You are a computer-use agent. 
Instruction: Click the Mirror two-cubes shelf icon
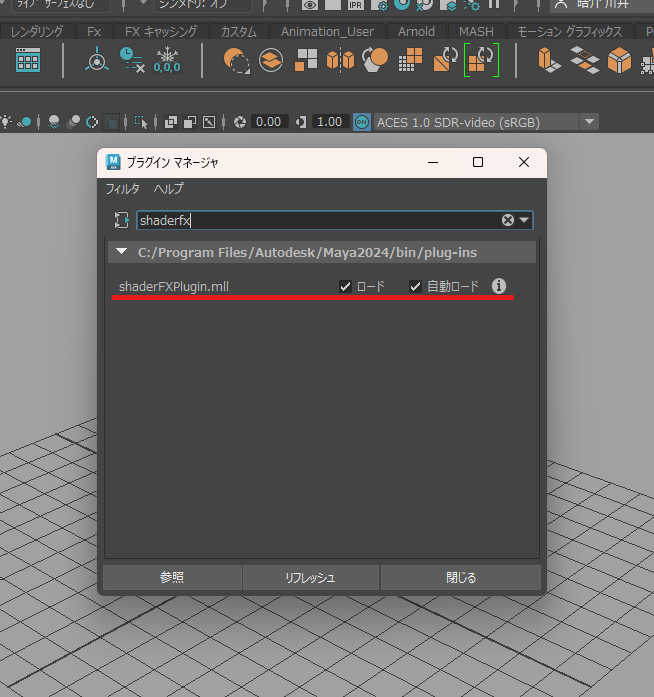point(340,60)
